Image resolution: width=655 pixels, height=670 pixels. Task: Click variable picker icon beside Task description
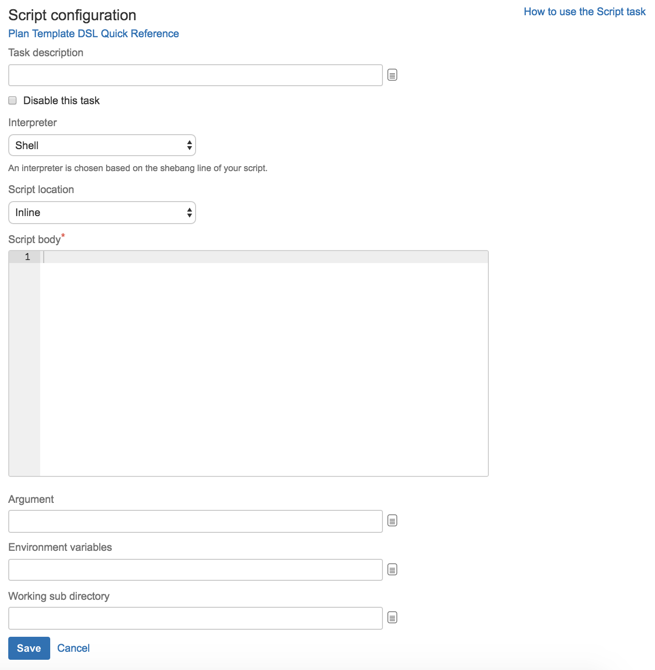pyautogui.click(x=392, y=75)
